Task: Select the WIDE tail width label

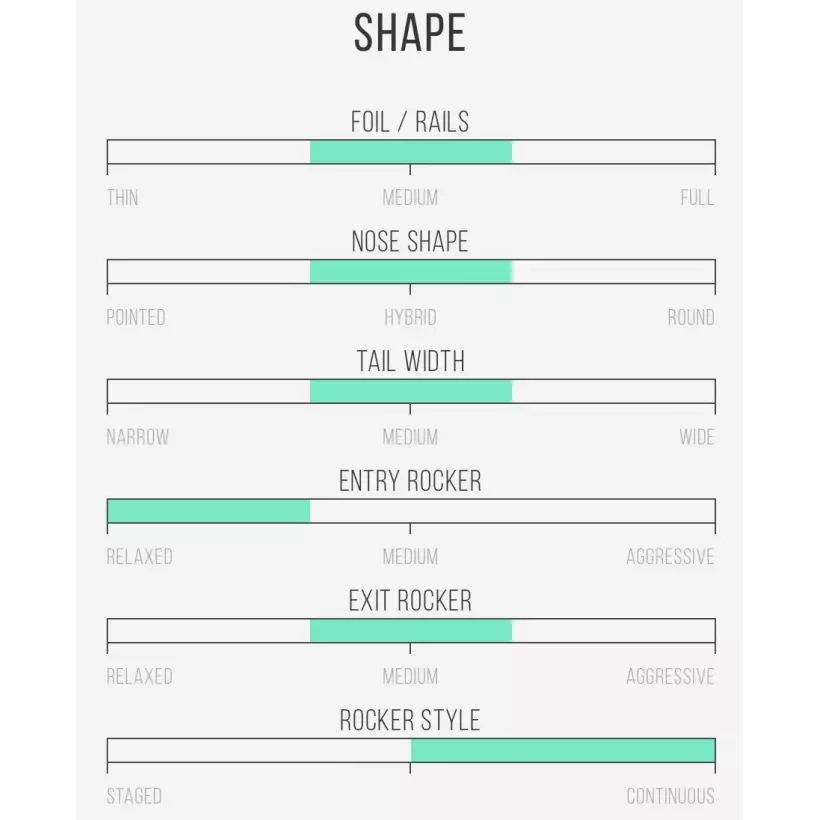Action: pos(696,437)
